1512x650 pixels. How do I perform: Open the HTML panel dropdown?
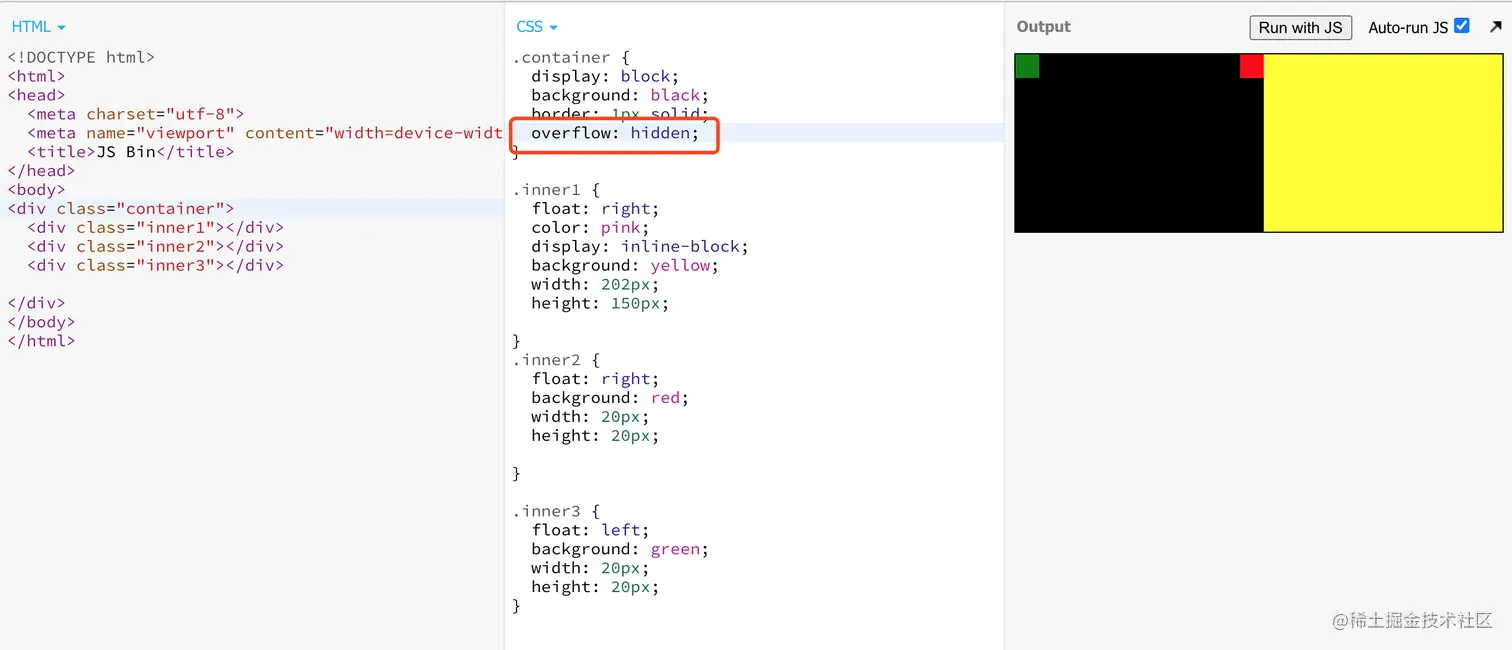(38, 27)
